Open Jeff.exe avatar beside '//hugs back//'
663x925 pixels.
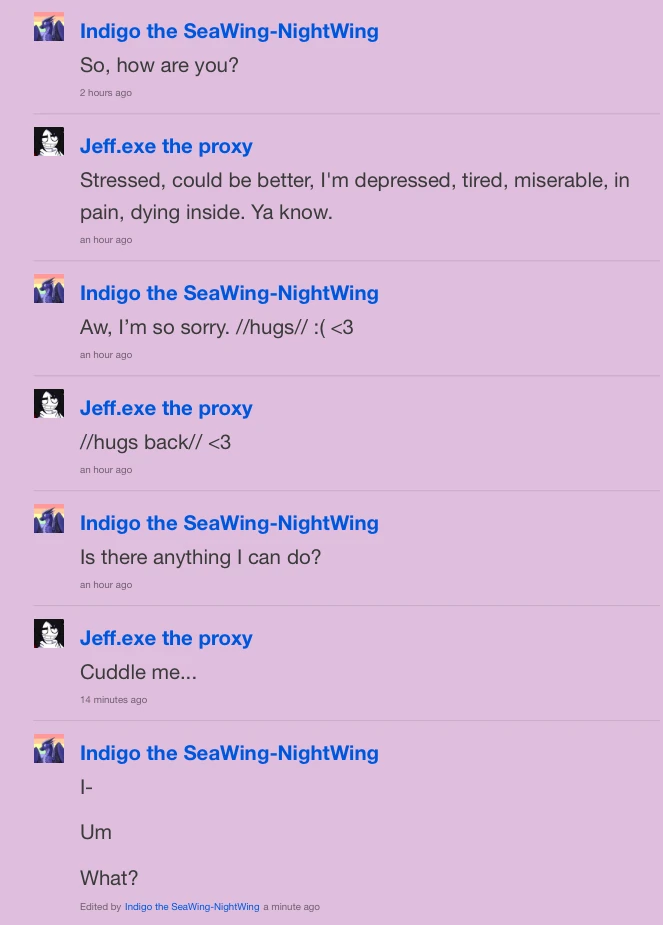click(49, 404)
